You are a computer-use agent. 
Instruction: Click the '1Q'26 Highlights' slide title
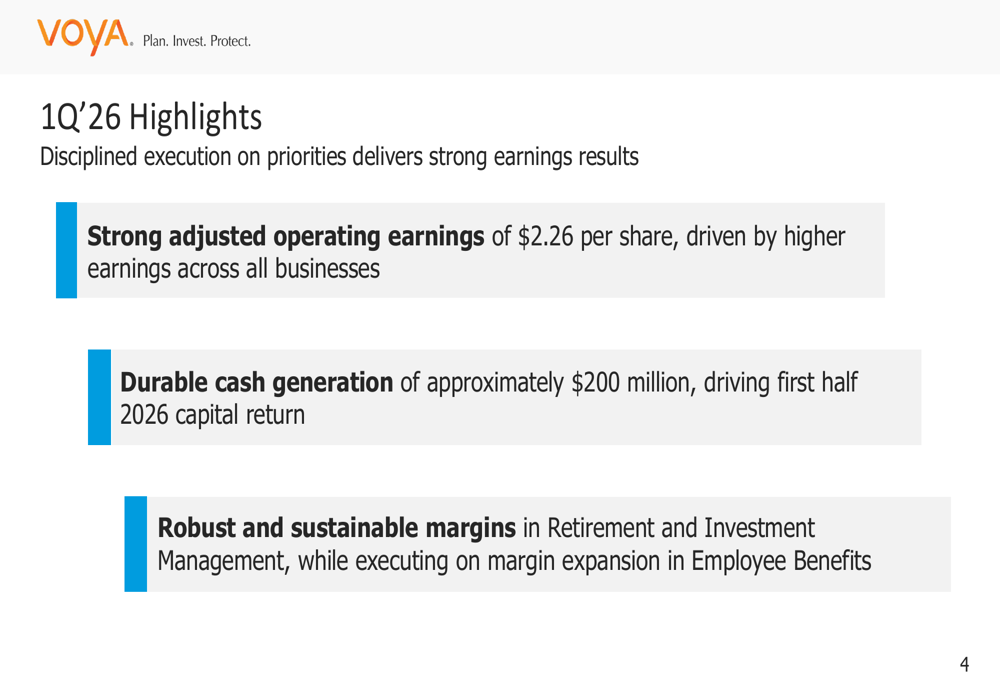click(x=151, y=117)
